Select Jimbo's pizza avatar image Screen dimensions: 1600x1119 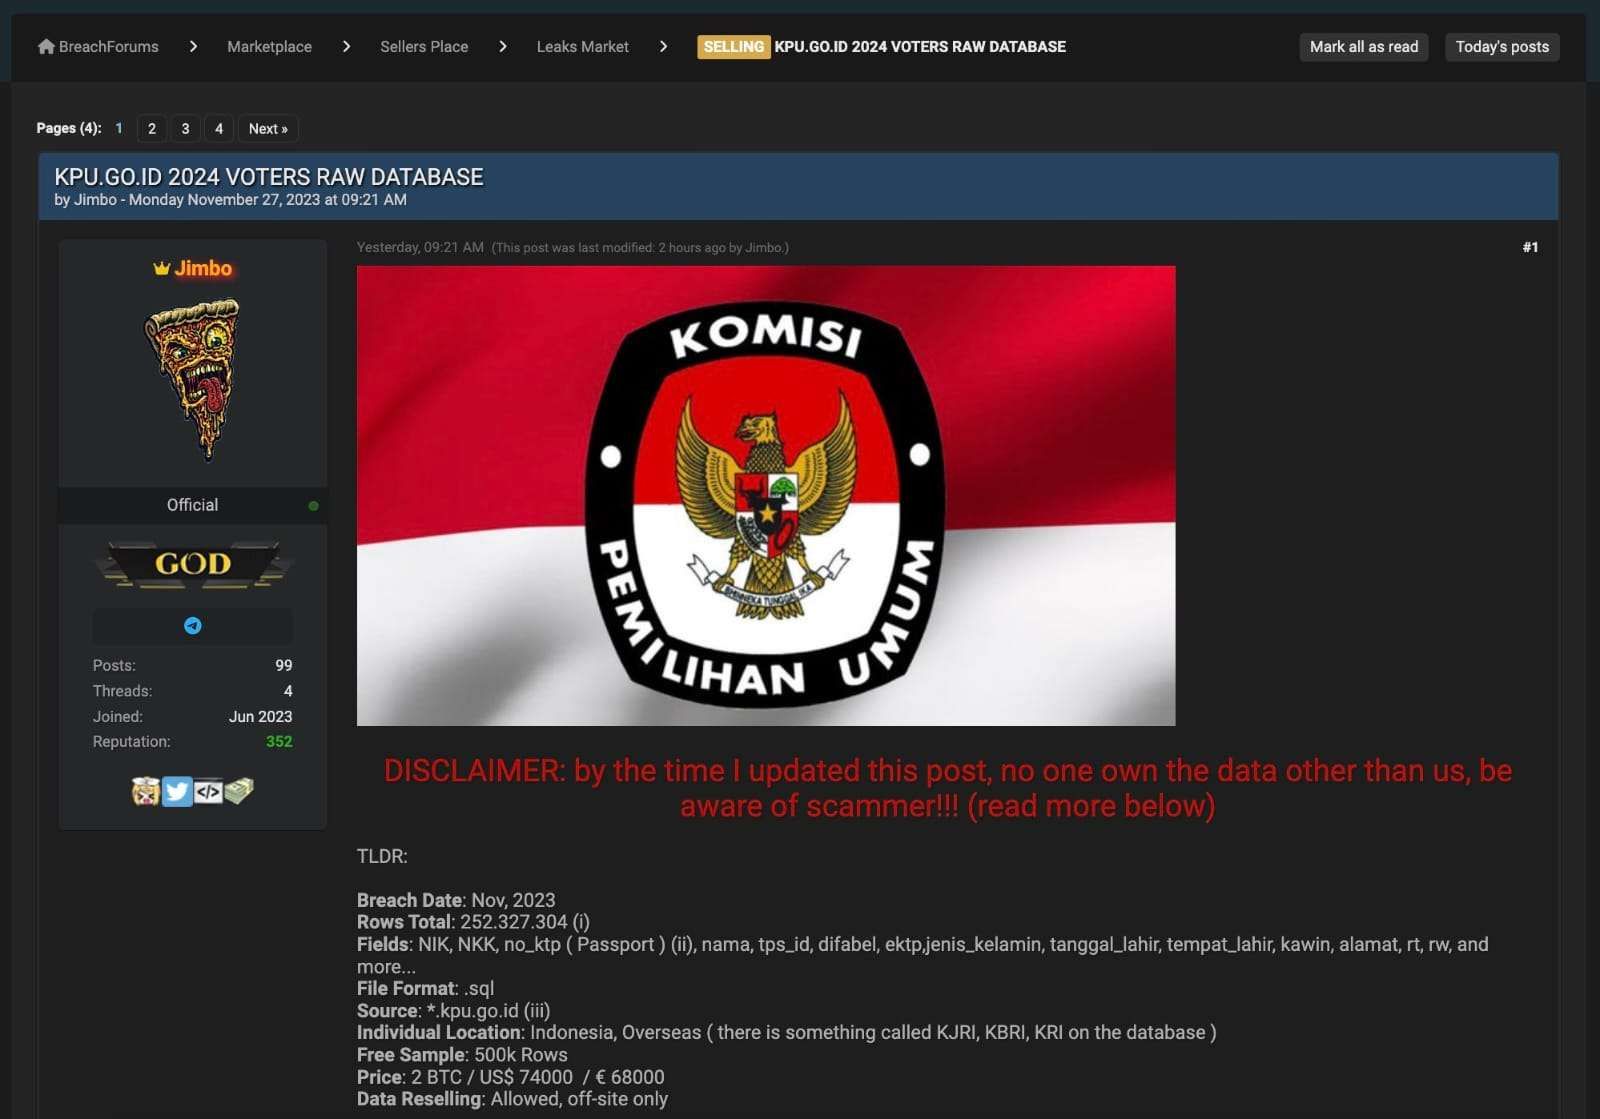pyautogui.click(x=193, y=380)
